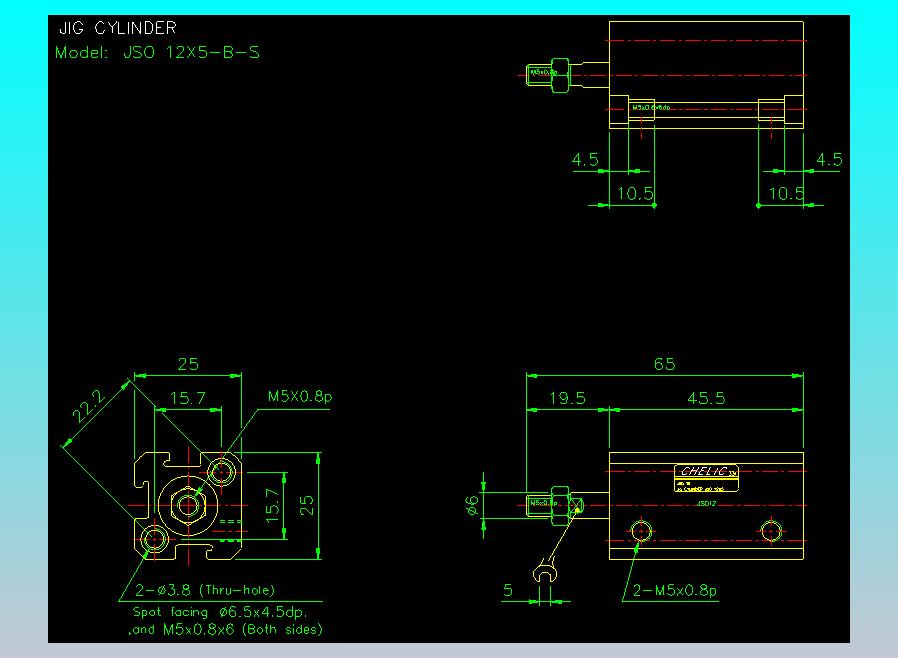The height and width of the screenshot is (658, 898).
Task: Select the left M5 port hole on side view
Action: tap(641, 531)
